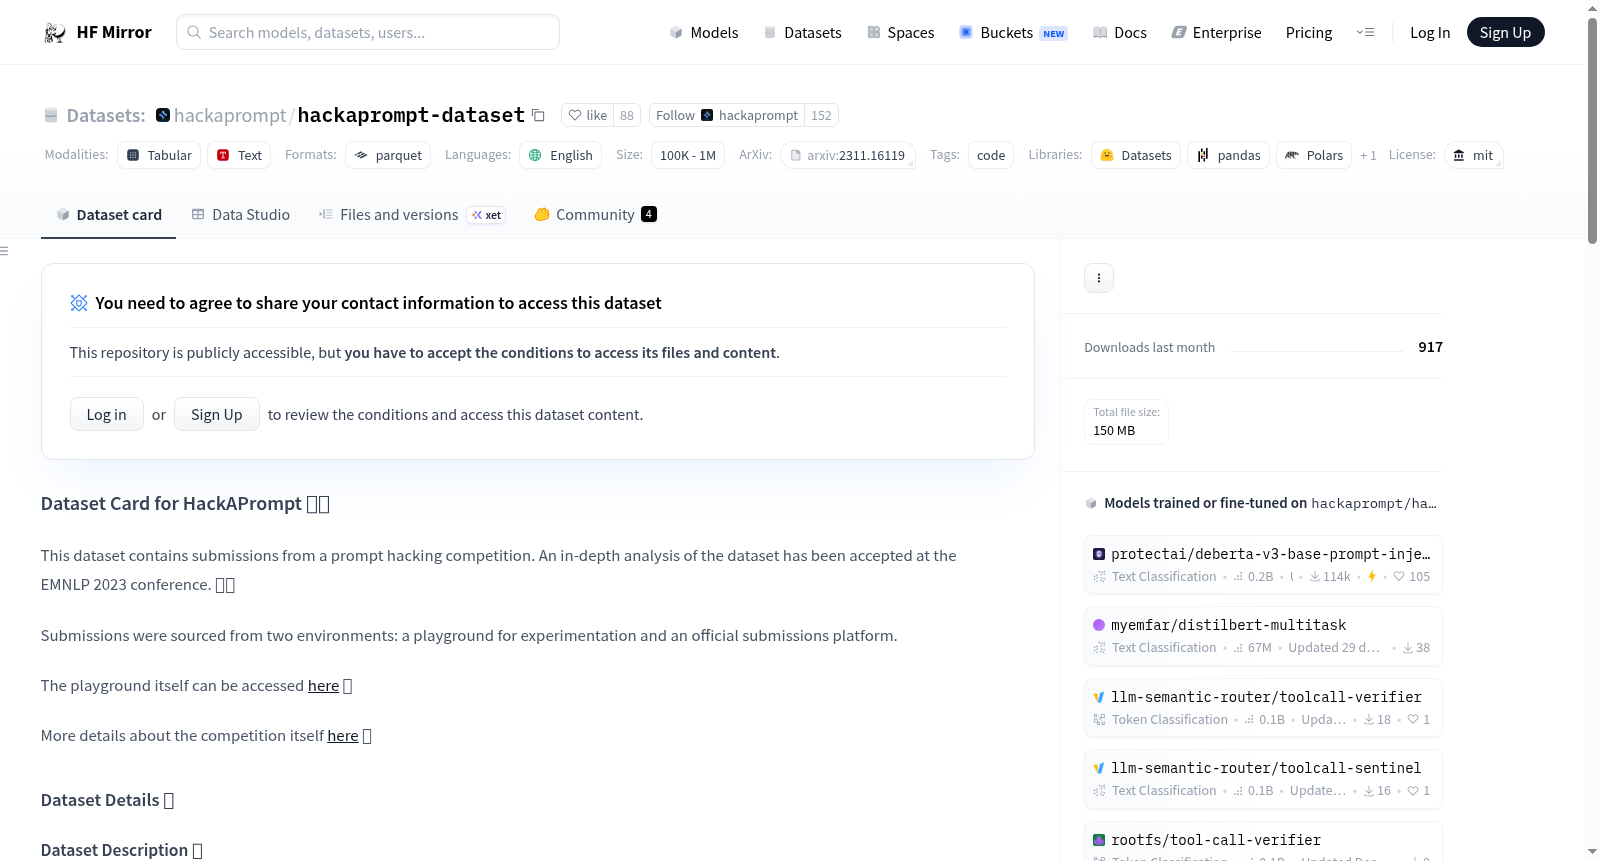Expand the +1 additional libraries indicator
1600x861 pixels.
point(1368,155)
